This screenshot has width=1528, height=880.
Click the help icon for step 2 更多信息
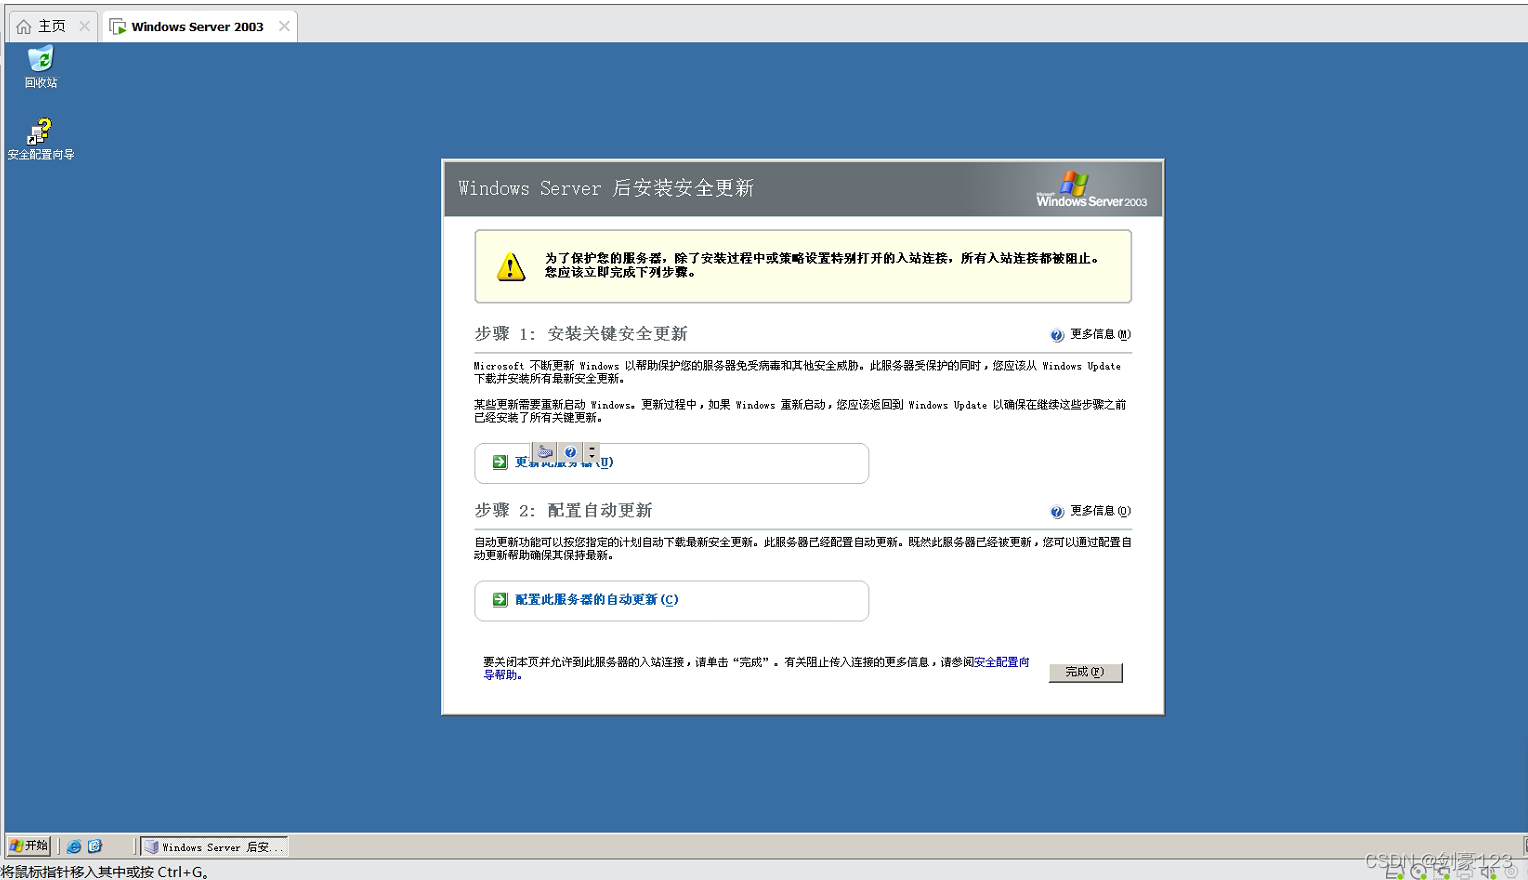click(x=1057, y=512)
